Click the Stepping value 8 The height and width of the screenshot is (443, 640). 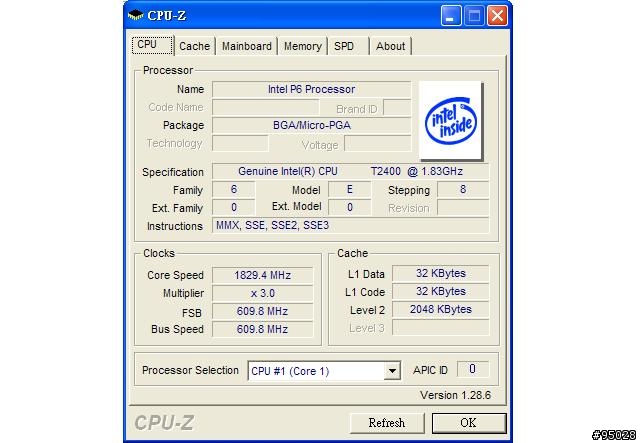(x=463, y=189)
